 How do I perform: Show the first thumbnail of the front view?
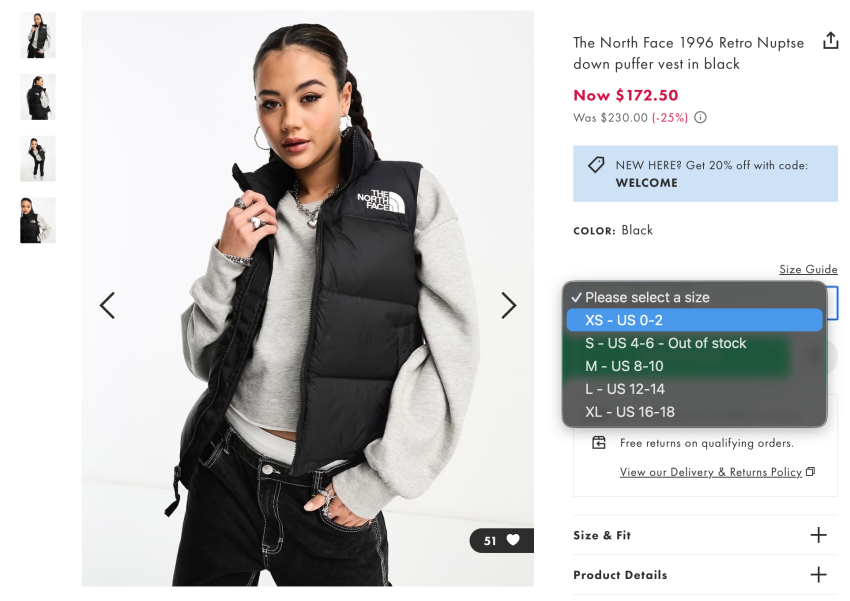point(37,35)
